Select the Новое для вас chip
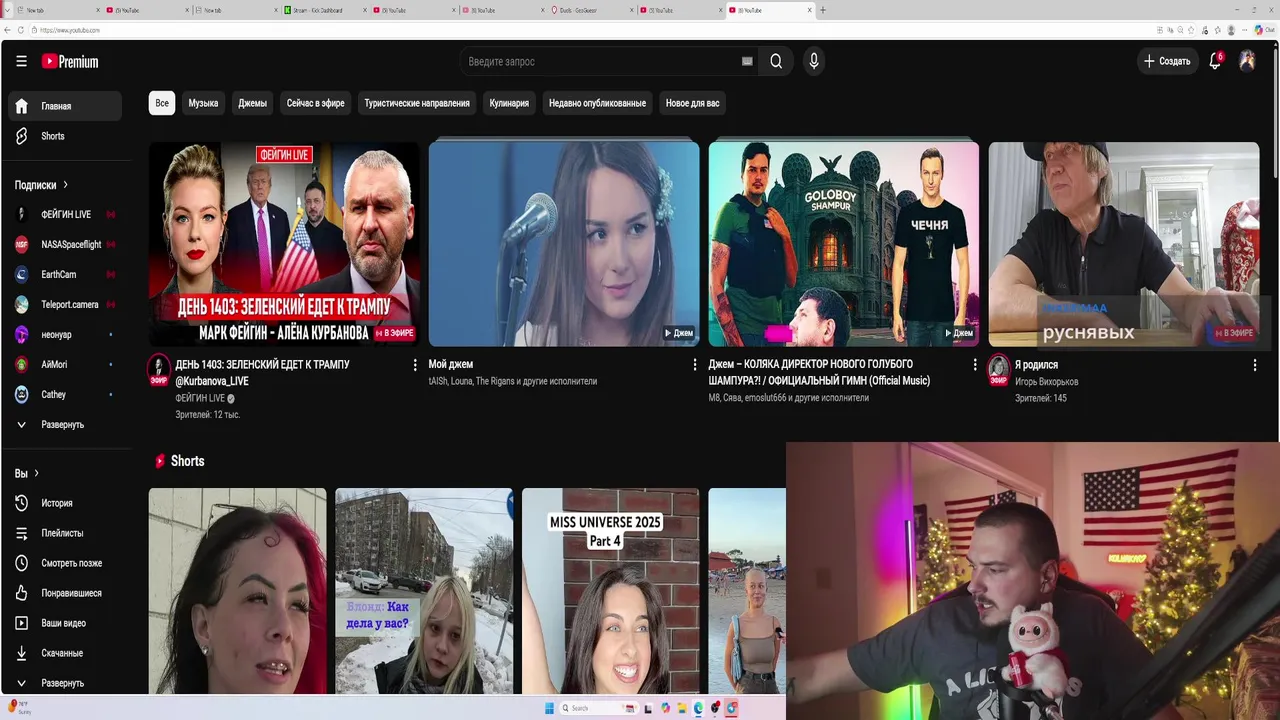The image size is (1280, 720). (x=693, y=103)
